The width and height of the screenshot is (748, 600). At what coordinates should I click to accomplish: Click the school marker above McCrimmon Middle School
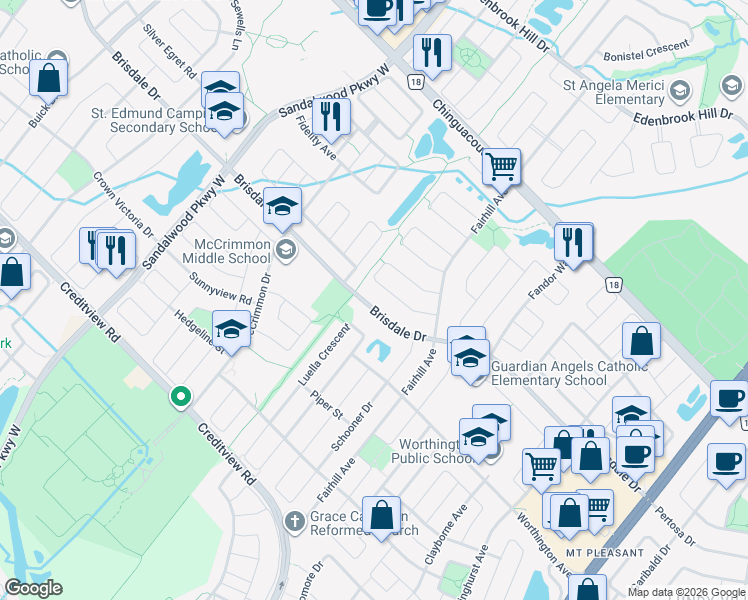click(282, 207)
